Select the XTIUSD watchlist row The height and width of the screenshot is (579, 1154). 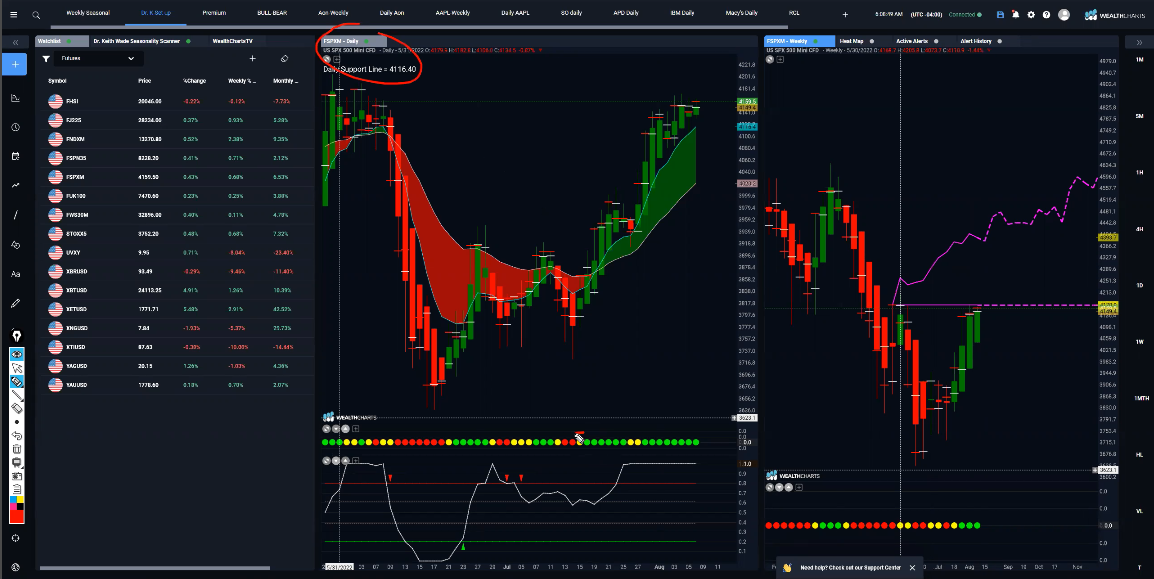pos(177,347)
